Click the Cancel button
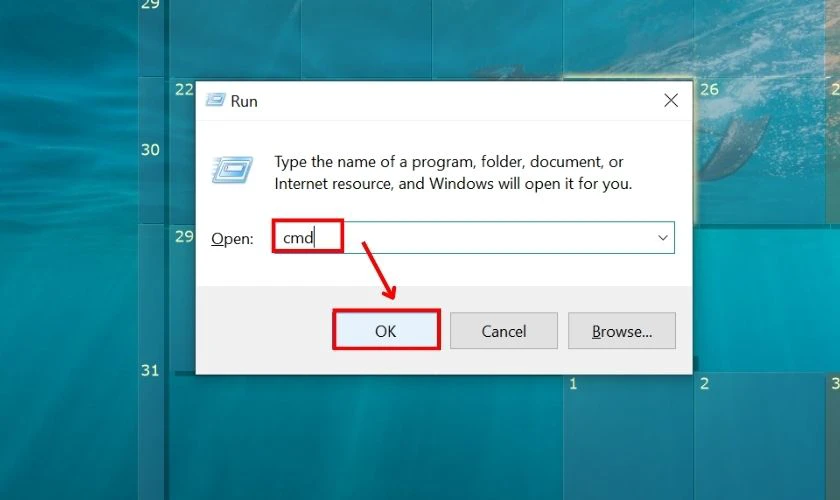Screen dimensions: 840x500 click(504, 331)
